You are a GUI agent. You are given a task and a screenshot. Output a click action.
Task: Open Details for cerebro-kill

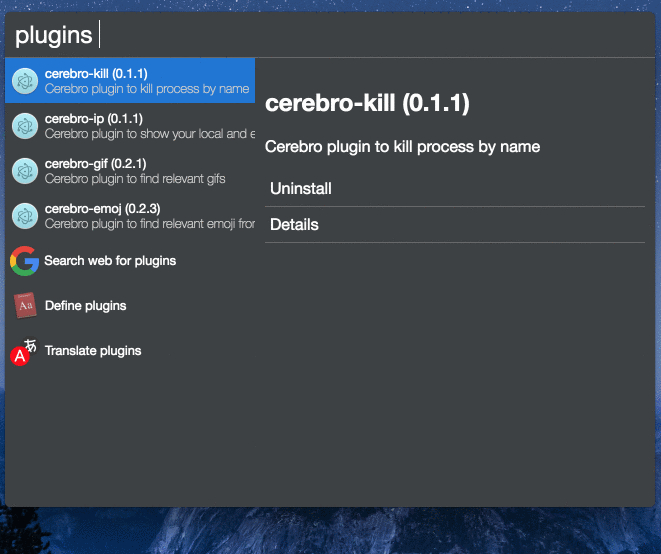click(x=455, y=225)
